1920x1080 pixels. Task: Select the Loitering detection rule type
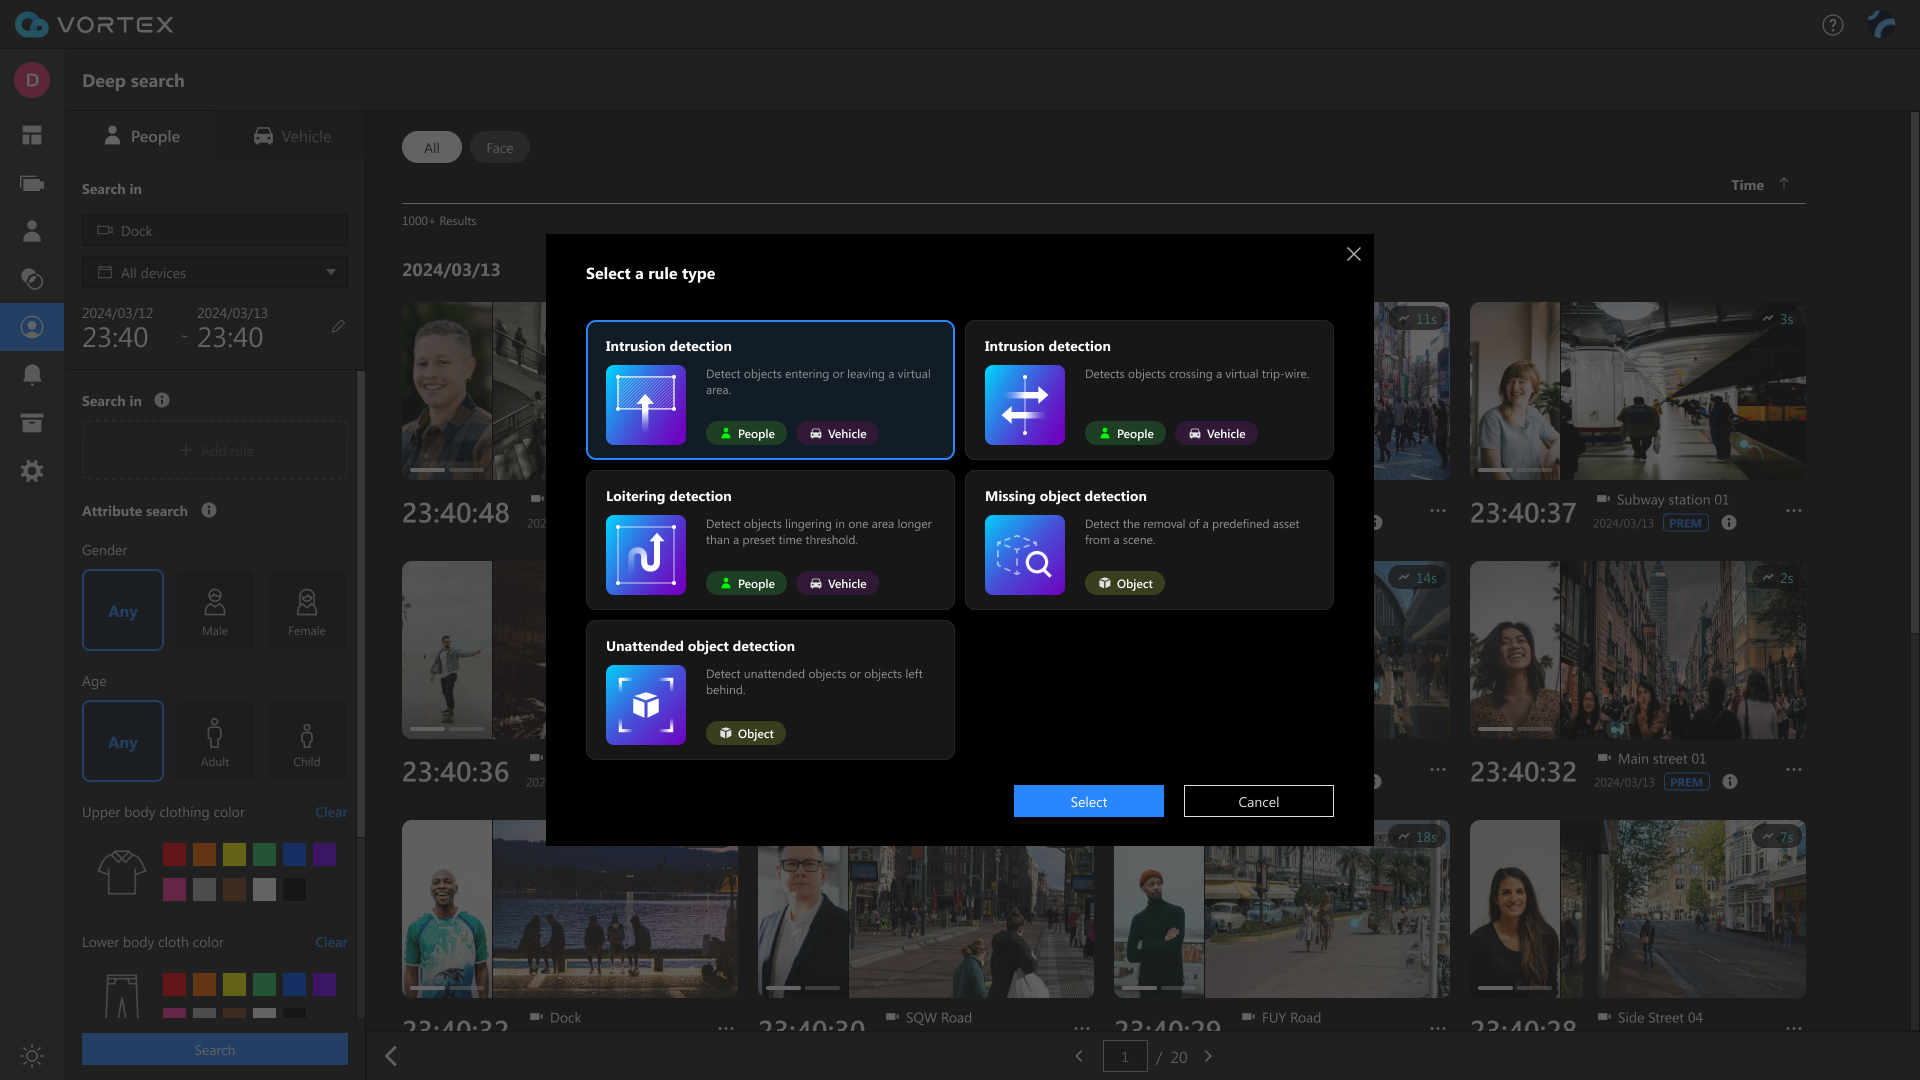tap(770, 540)
